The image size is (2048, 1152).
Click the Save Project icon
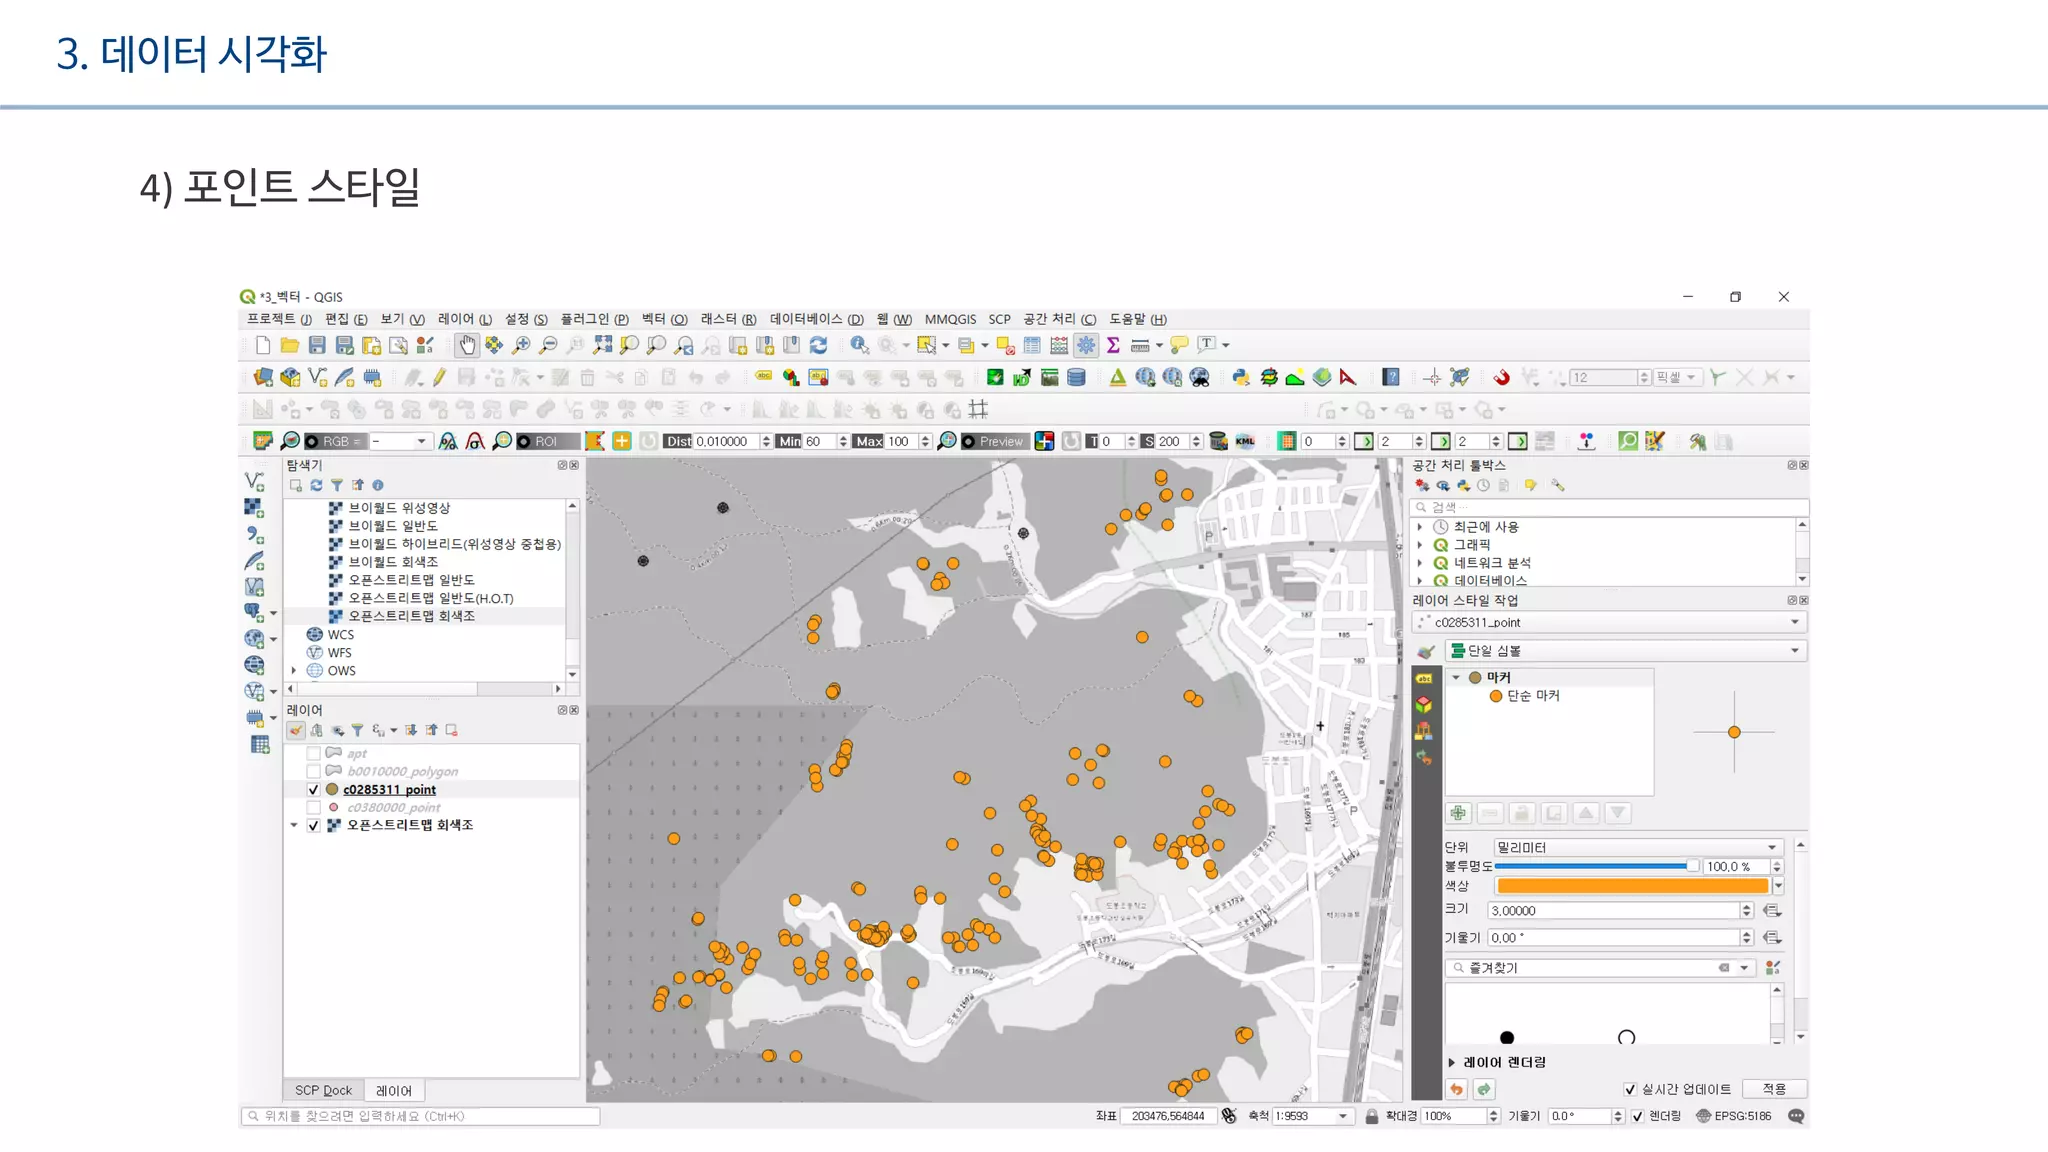(x=317, y=345)
